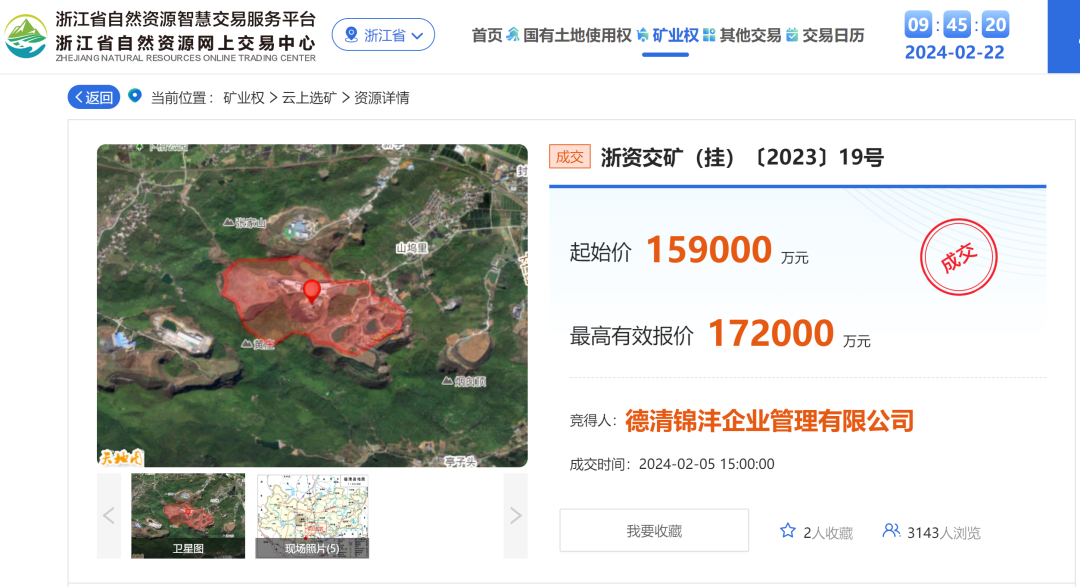Click the orange 成交 status tag
The height and width of the screenshot is (587, 1080).
[x=570, y=157]
